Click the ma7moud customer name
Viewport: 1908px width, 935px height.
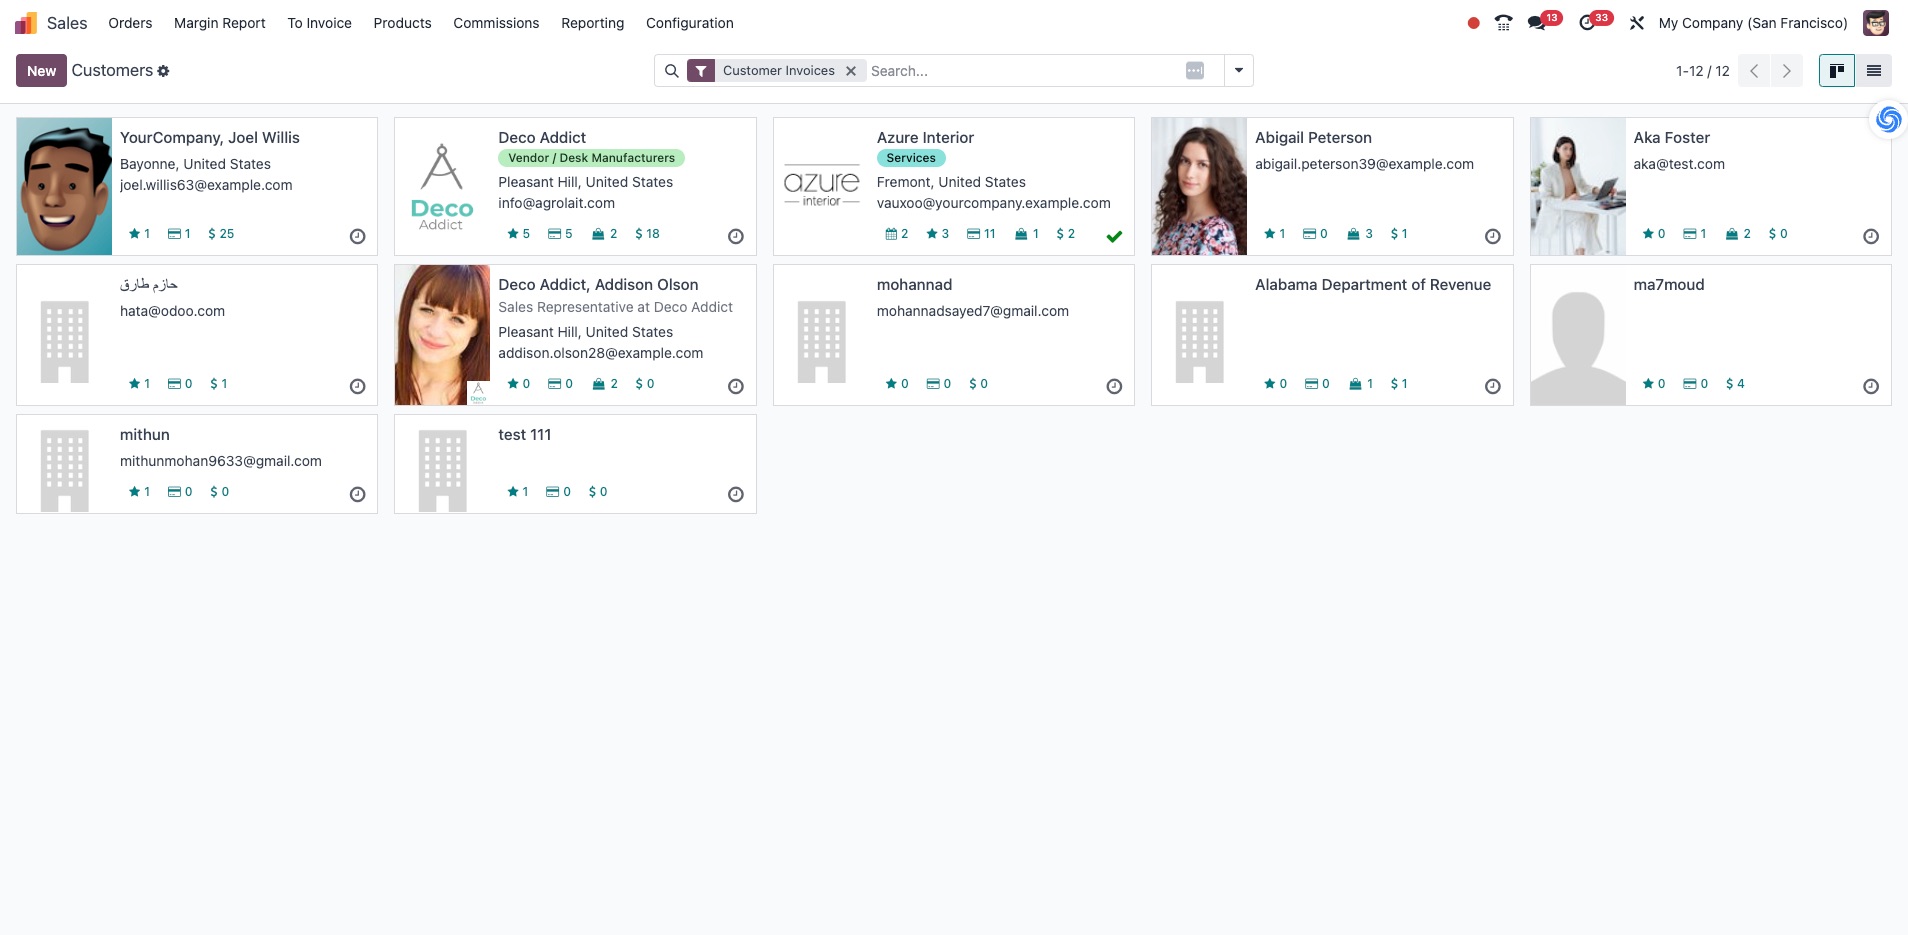tap(1669, 285)
